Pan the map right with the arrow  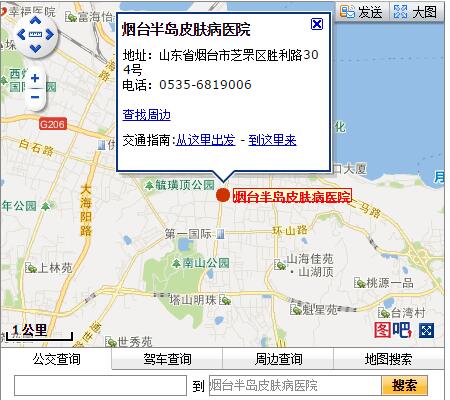point(50,34)
